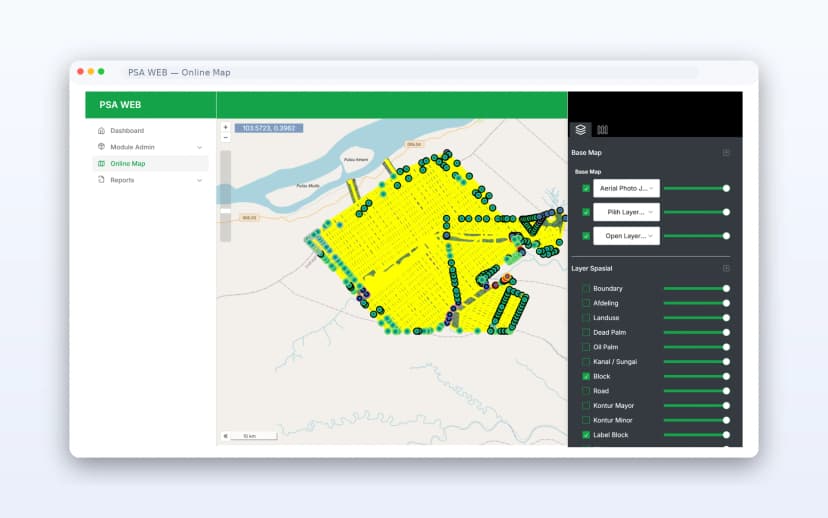The height and width of the screenshot is (518, 828).
Task: Click the browser address bar field
Action: [x=412, y=72]
